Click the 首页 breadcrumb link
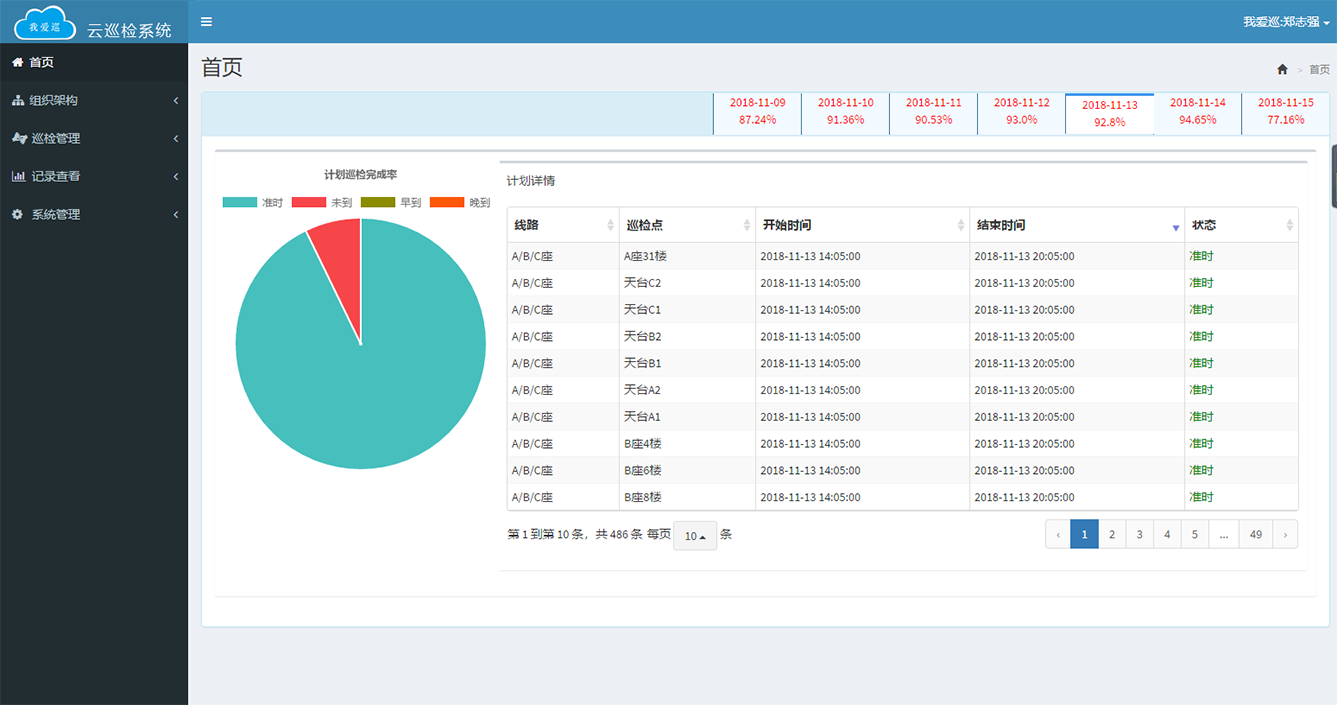This screenshot has width=1337, height=705. (x=1317, y=68)
